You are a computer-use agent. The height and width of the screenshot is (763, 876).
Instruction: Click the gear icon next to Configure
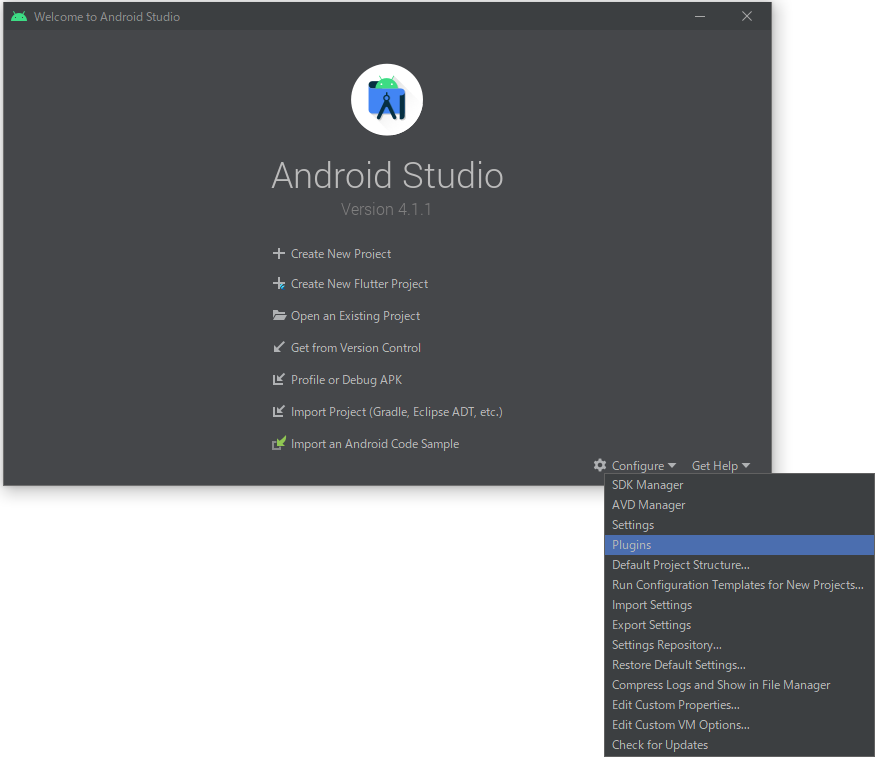click(599, 465)
